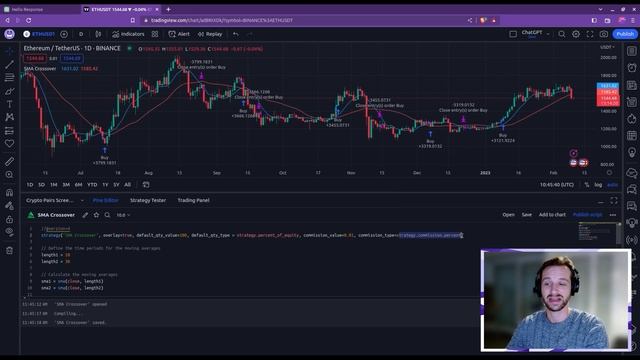640x360 pixels.
Task: Enter fullscreen chart mode
Action: click(x=590, y=34)
